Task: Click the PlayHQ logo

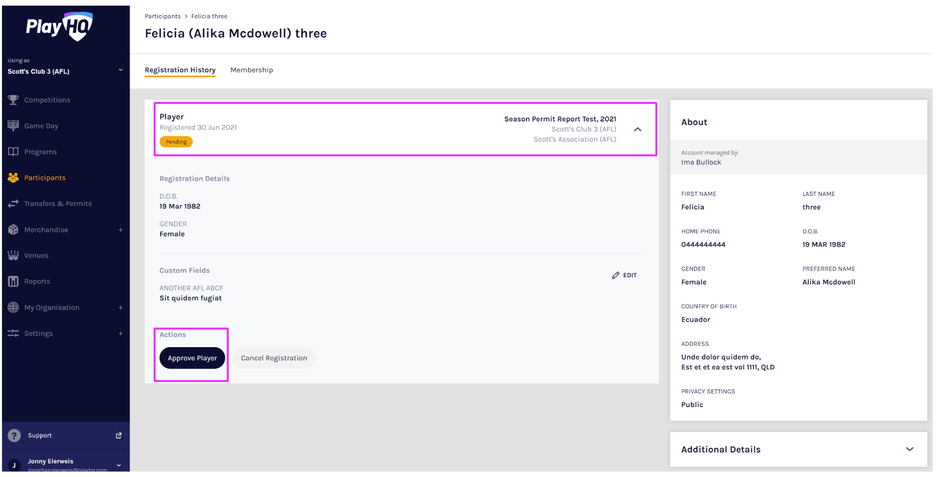Action: coord(59,27)
